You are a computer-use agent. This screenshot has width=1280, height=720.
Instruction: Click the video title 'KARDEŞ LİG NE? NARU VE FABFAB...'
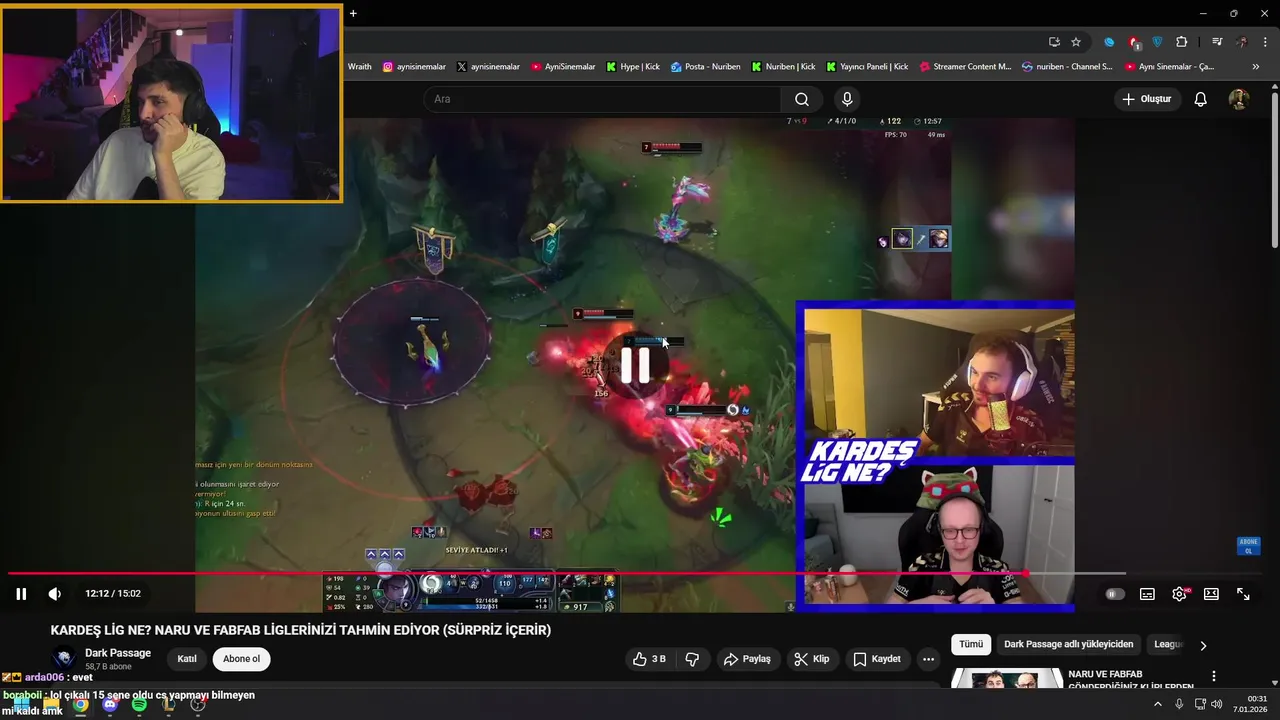tap(301, 630)
